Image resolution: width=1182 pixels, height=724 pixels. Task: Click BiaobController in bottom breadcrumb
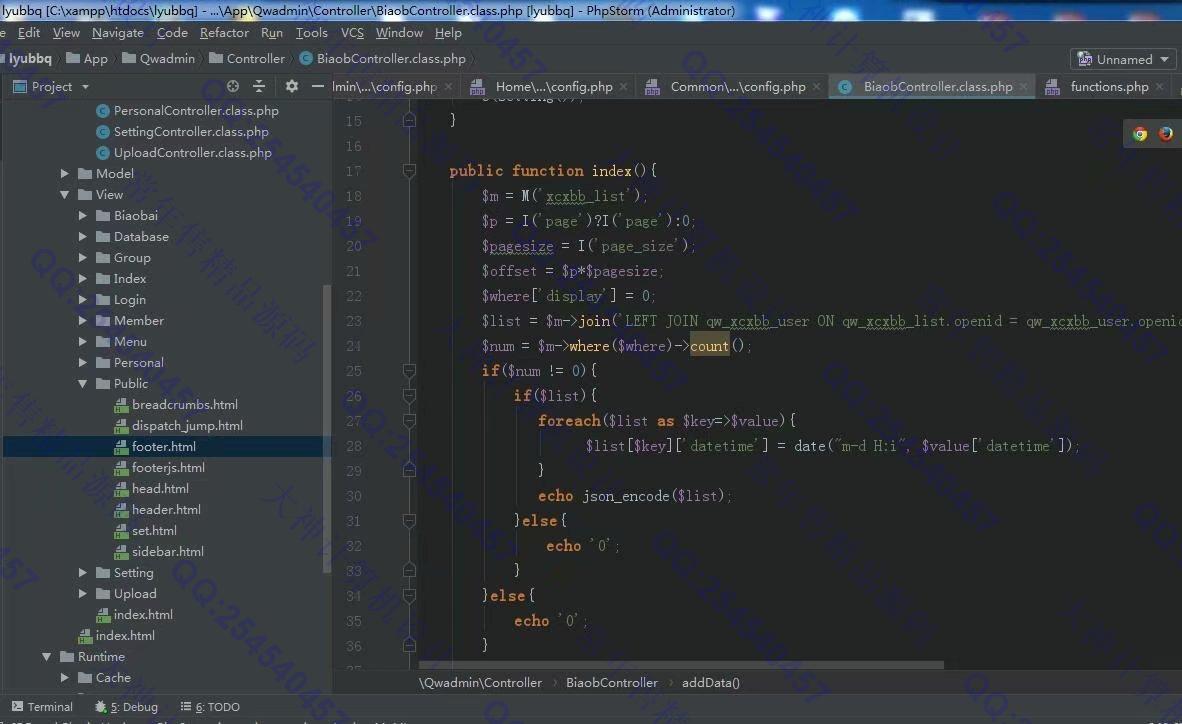(611, 683)
